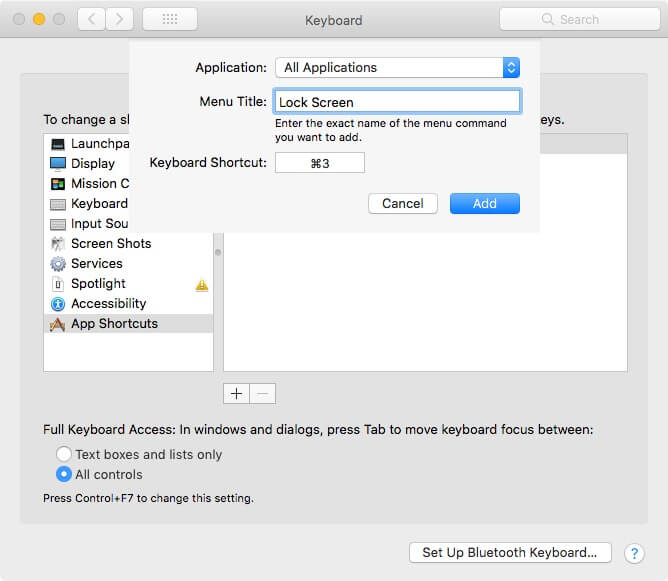The image size is (668, 581).
Task: Select the 'Screen Shots' row
Action: point(128,244)
